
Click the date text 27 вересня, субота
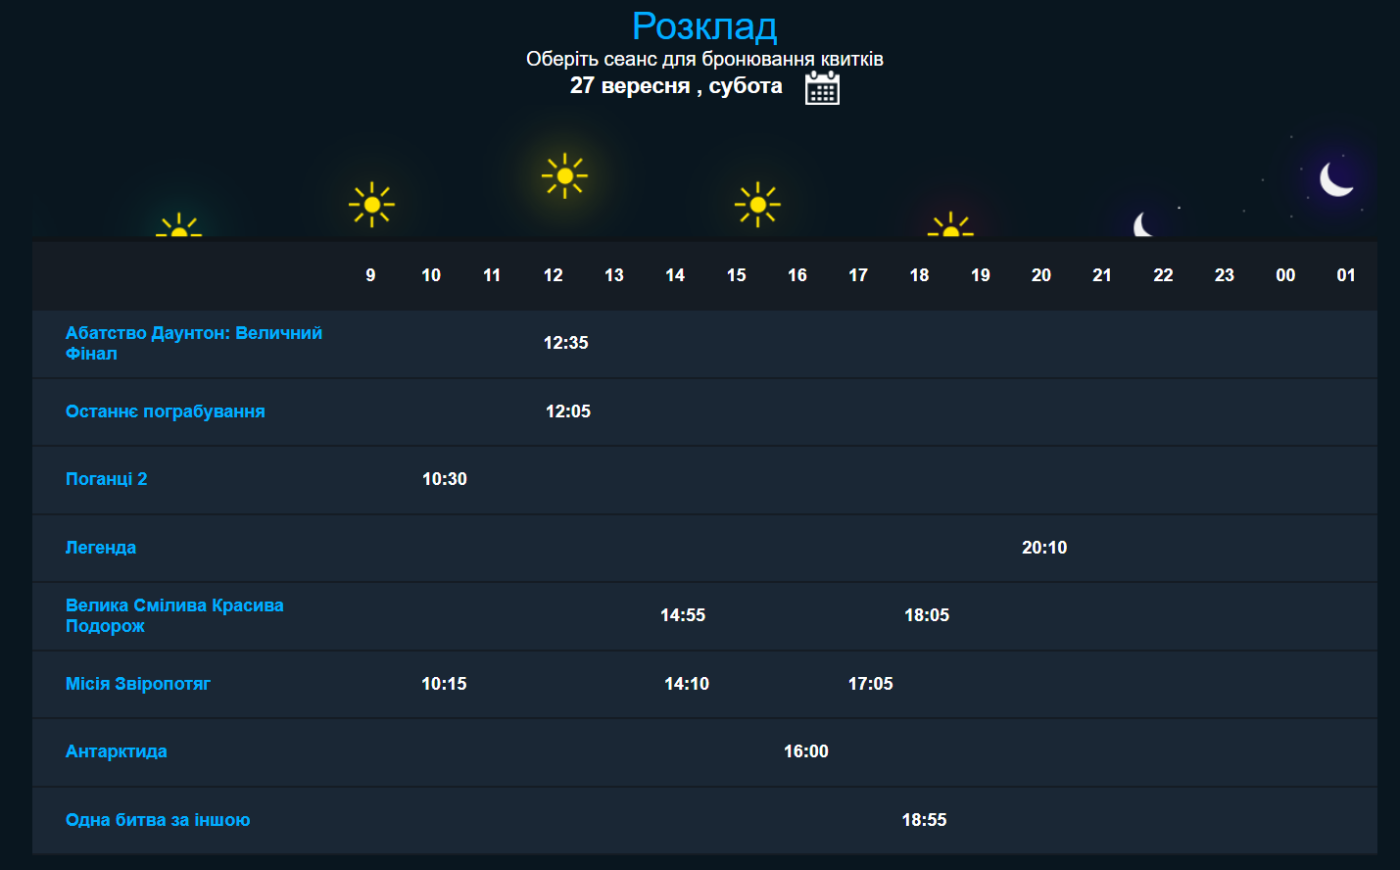point(676,86)
